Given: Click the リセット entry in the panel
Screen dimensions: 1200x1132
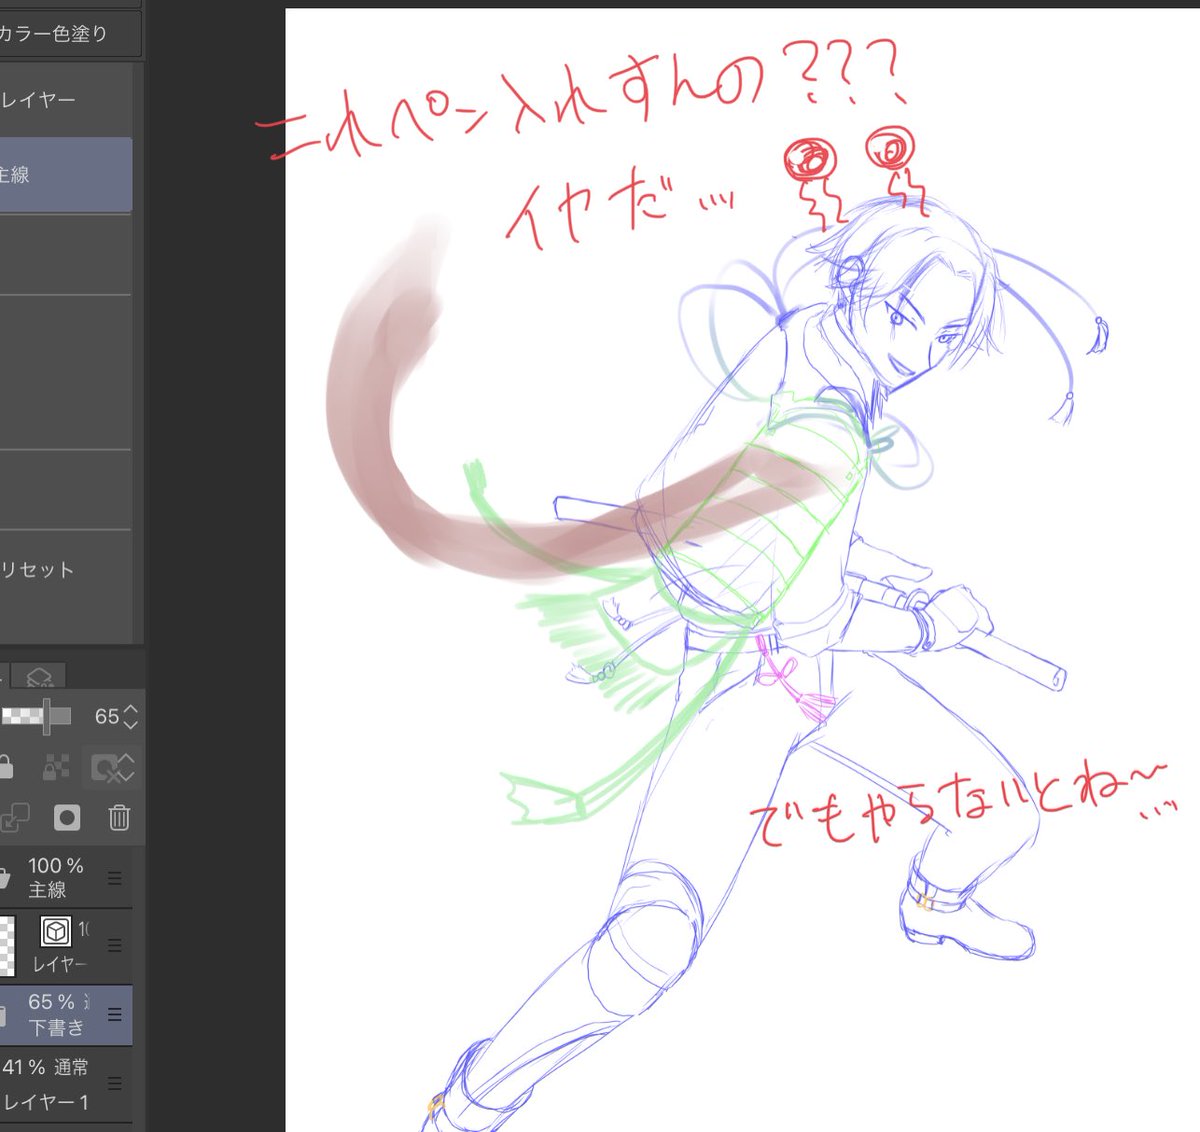Looking at the screenshot, I should (x=66, y=570).
